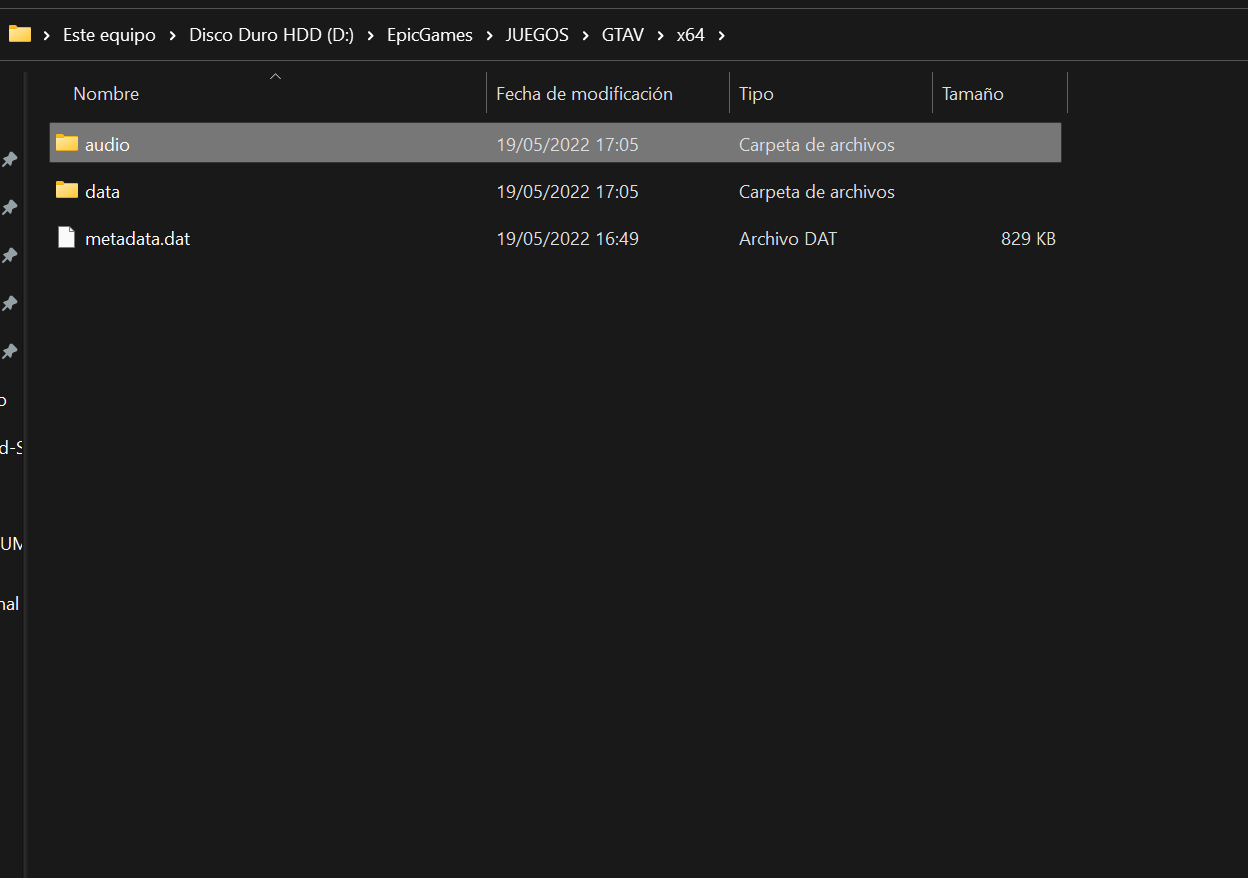
Task: Expand the chevron after x64
Action: pos(721,35)
